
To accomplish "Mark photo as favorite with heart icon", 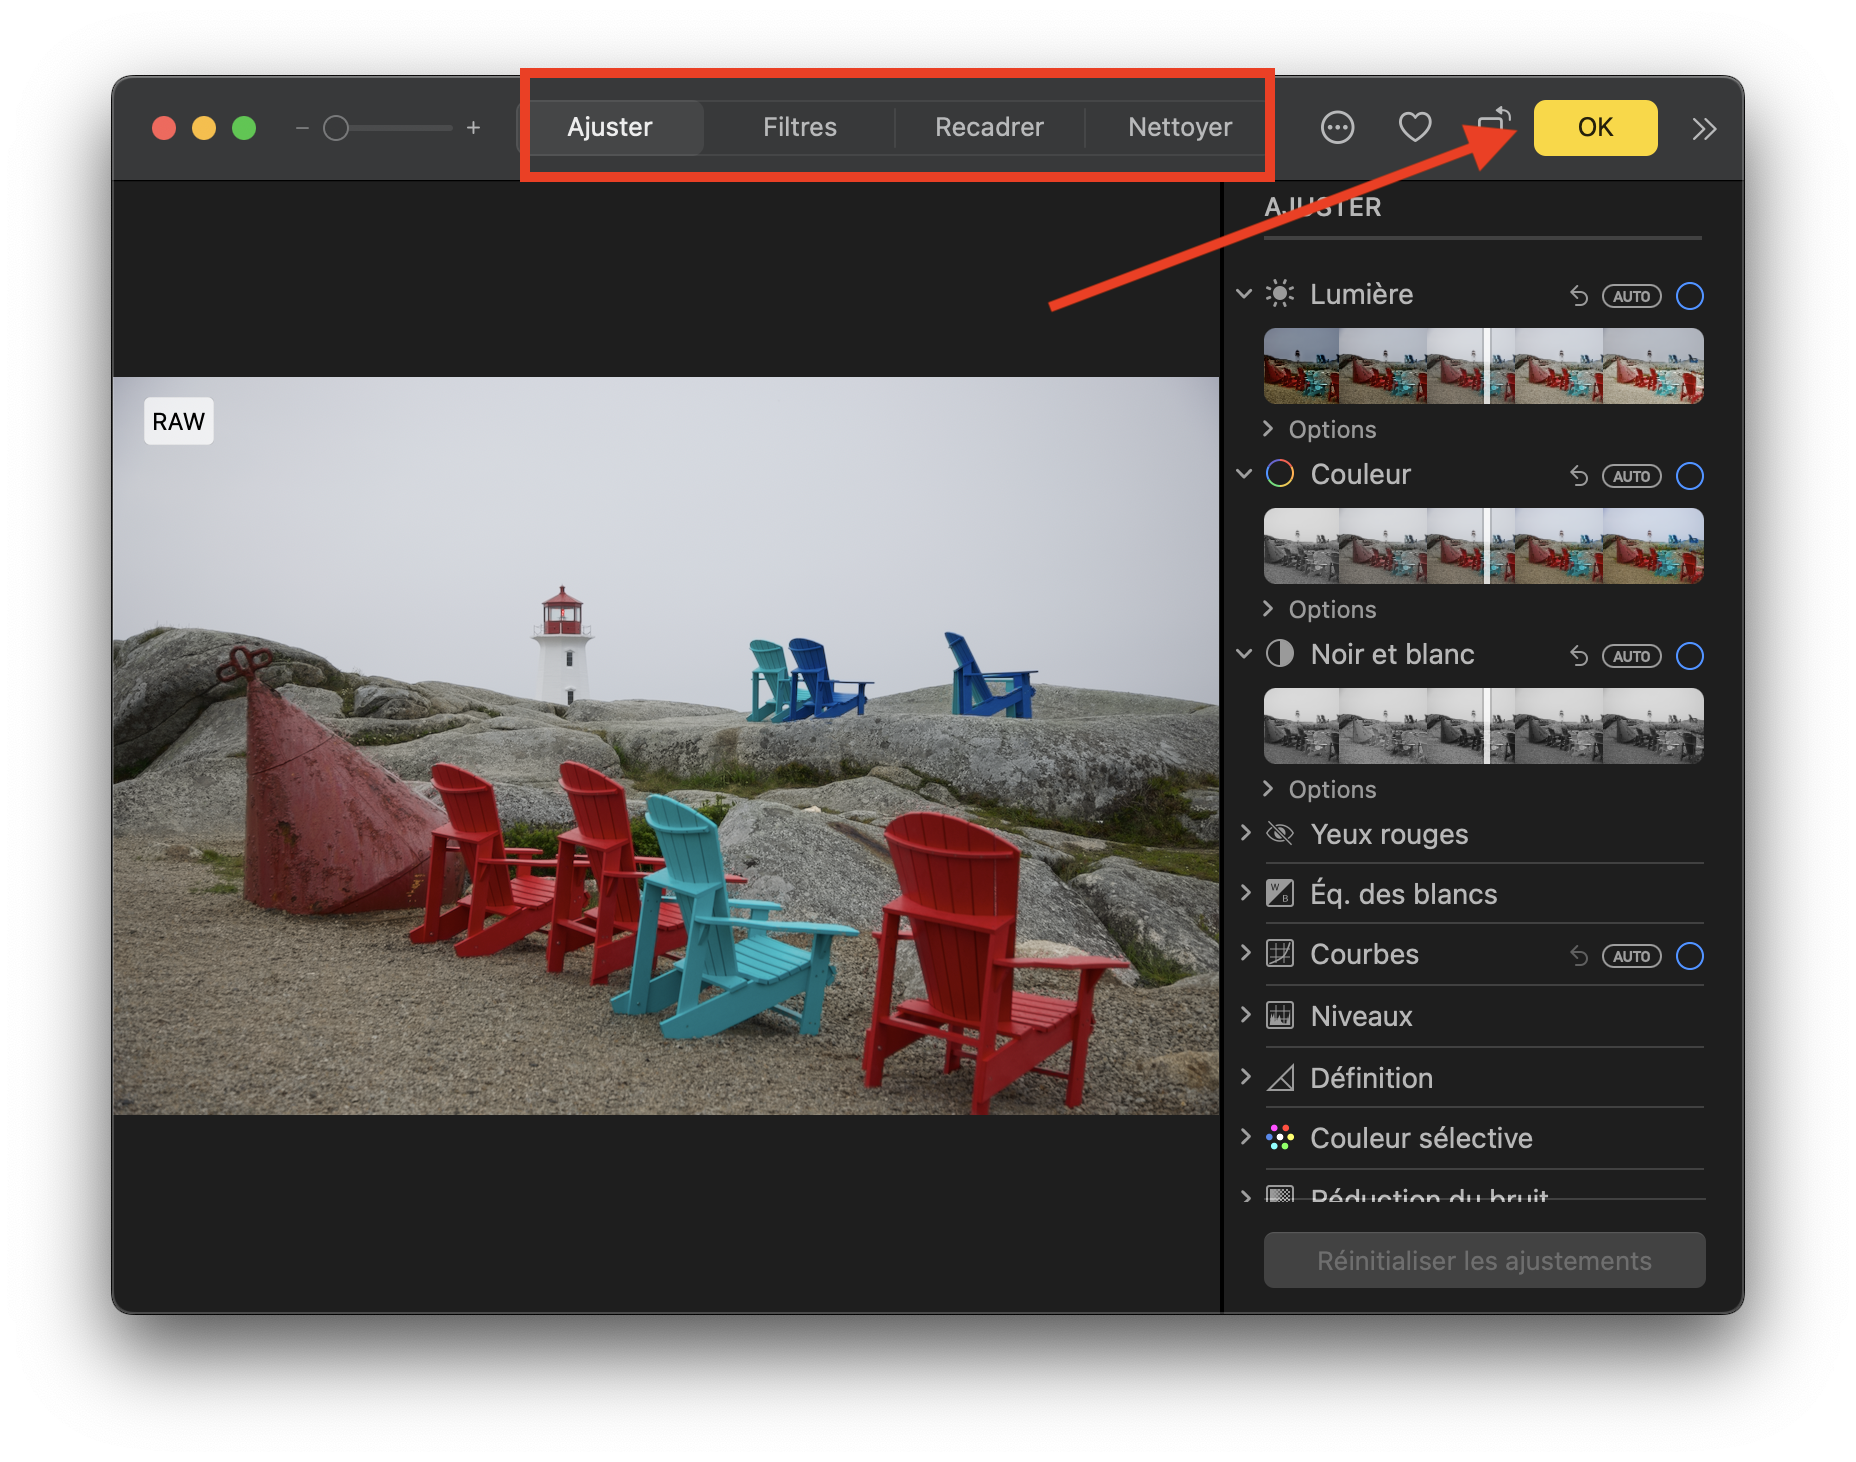I will click(x=1414, y=128).
